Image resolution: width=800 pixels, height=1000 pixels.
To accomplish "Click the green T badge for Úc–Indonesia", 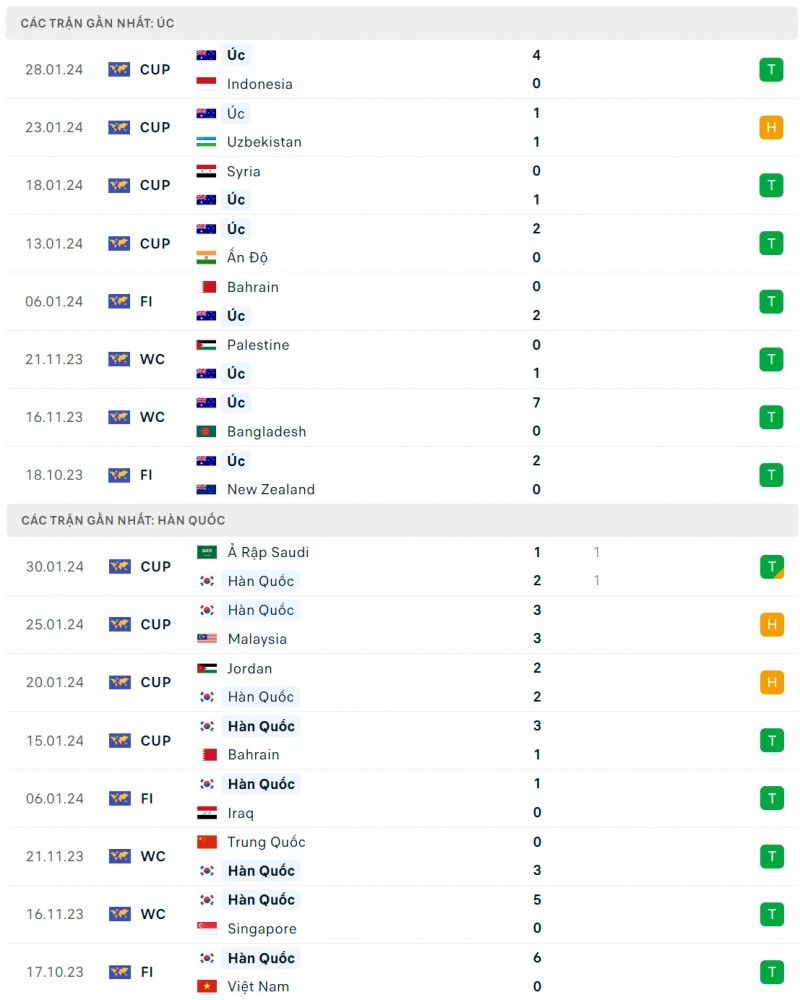I will (x=771, y=70).
